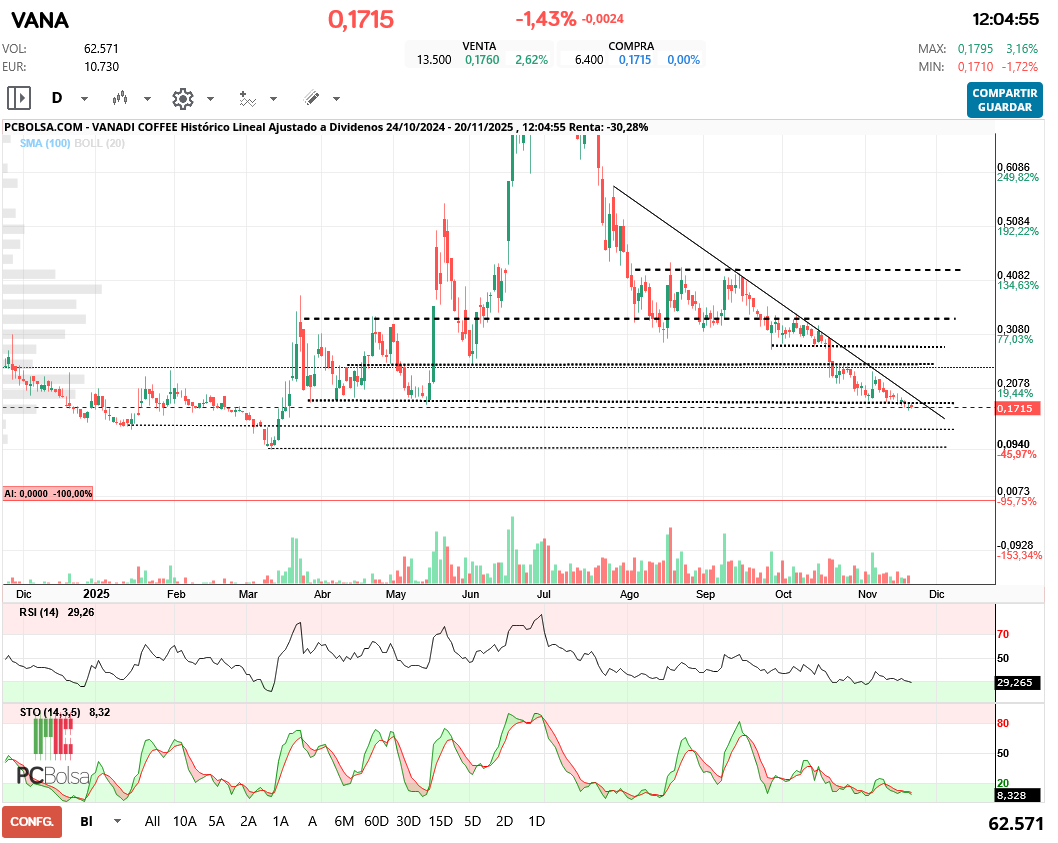This screenshot has height=843, width=1058.
Task: Expand the chart type dropdown arrow
Action: (x=147, y=99)
